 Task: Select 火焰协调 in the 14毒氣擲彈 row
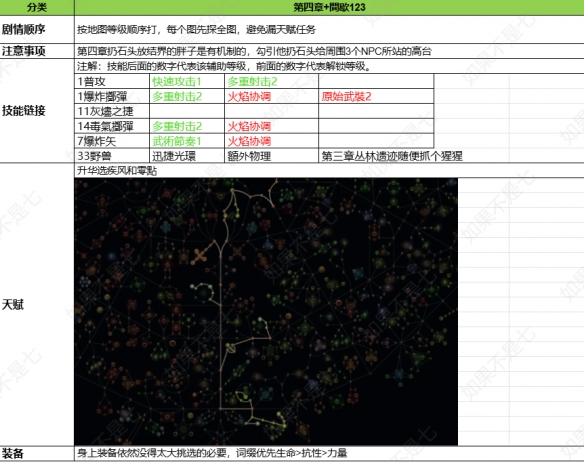[x=272, y=126]
